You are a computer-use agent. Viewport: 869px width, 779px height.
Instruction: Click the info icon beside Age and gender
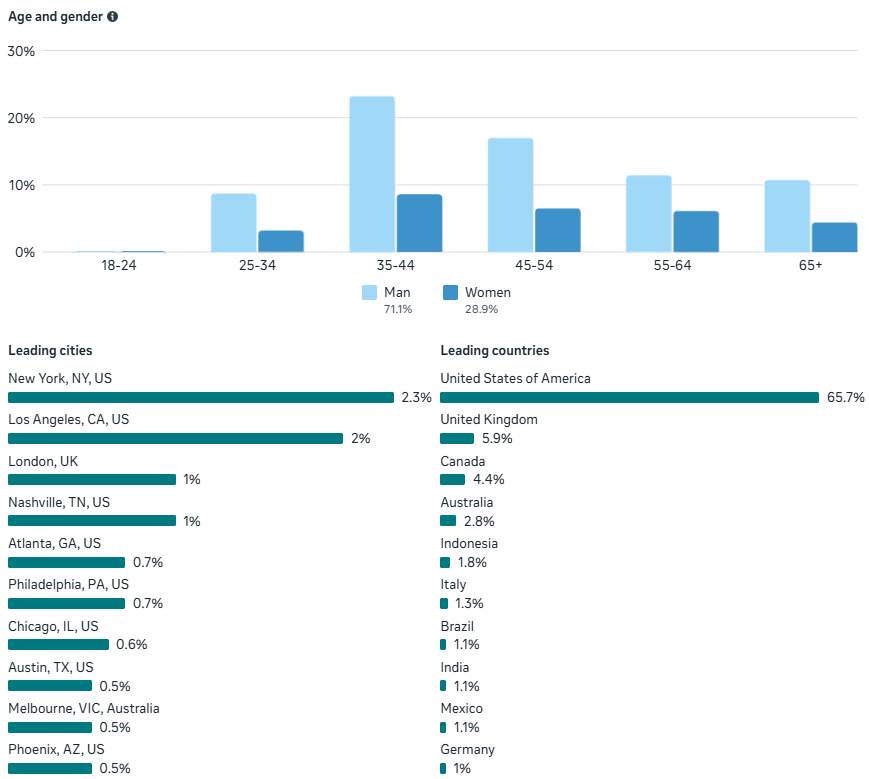pyautogui.click(x=113, y=17)
